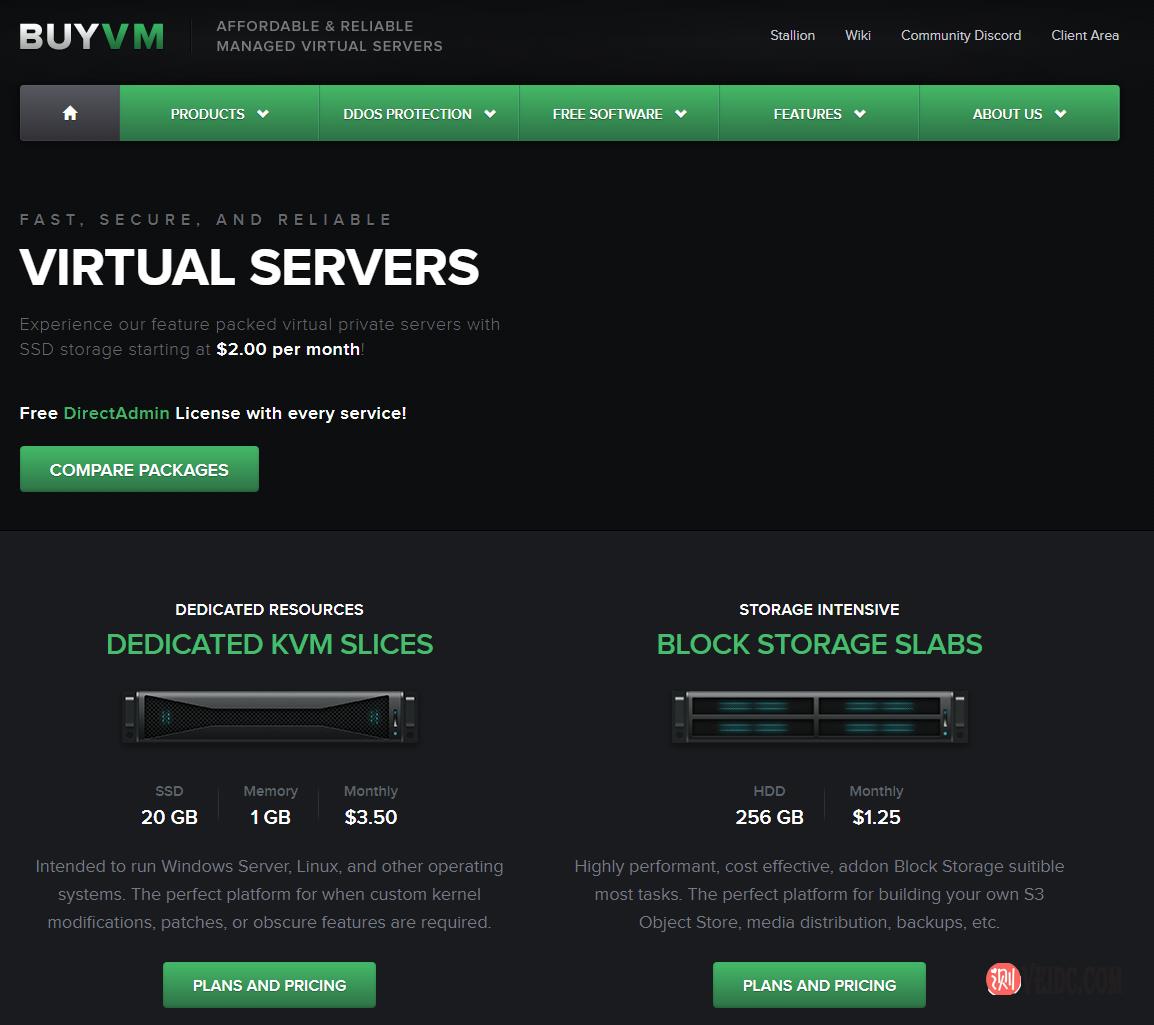1154x1025 pixels.
Task: Follow the DirectAdmin link
Action: click(116, 413)
